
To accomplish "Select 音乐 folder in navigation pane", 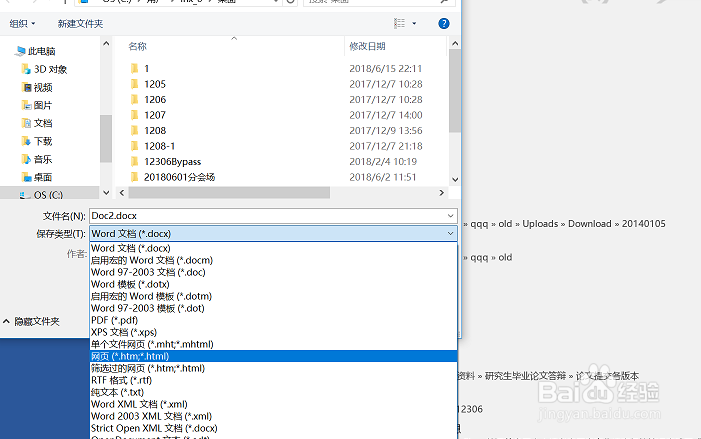I will [x=37, y=159].
